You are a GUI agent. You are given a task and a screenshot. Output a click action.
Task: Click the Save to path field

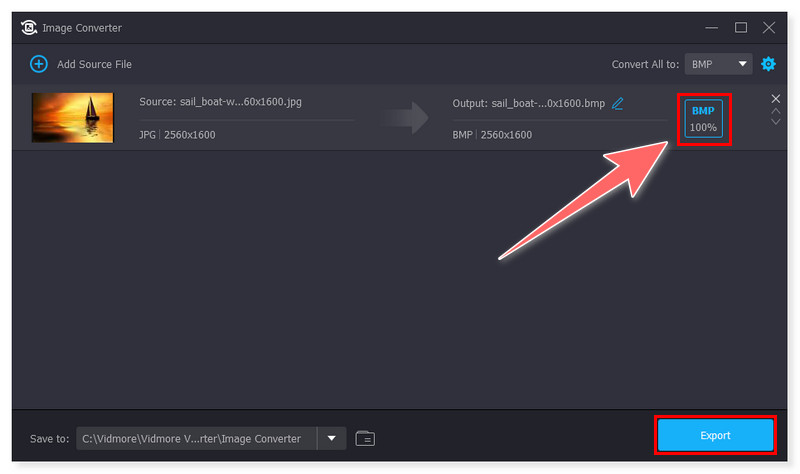[196, 438]
